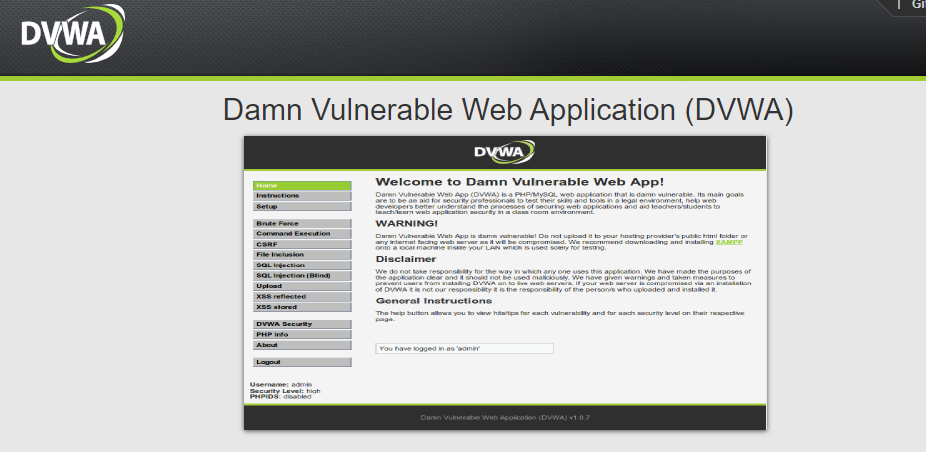
Task: Open DVWA Security settings
Action: coord(301,324)
